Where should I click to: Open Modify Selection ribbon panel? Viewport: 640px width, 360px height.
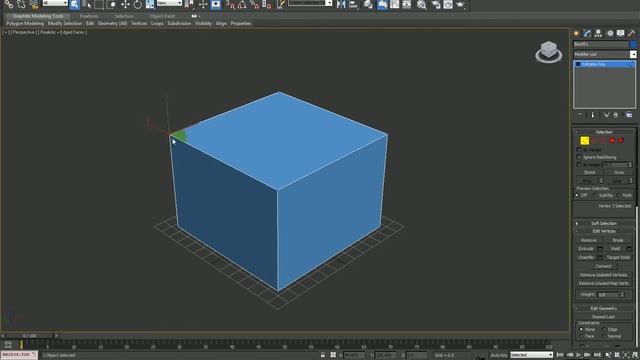click(64, 24)
